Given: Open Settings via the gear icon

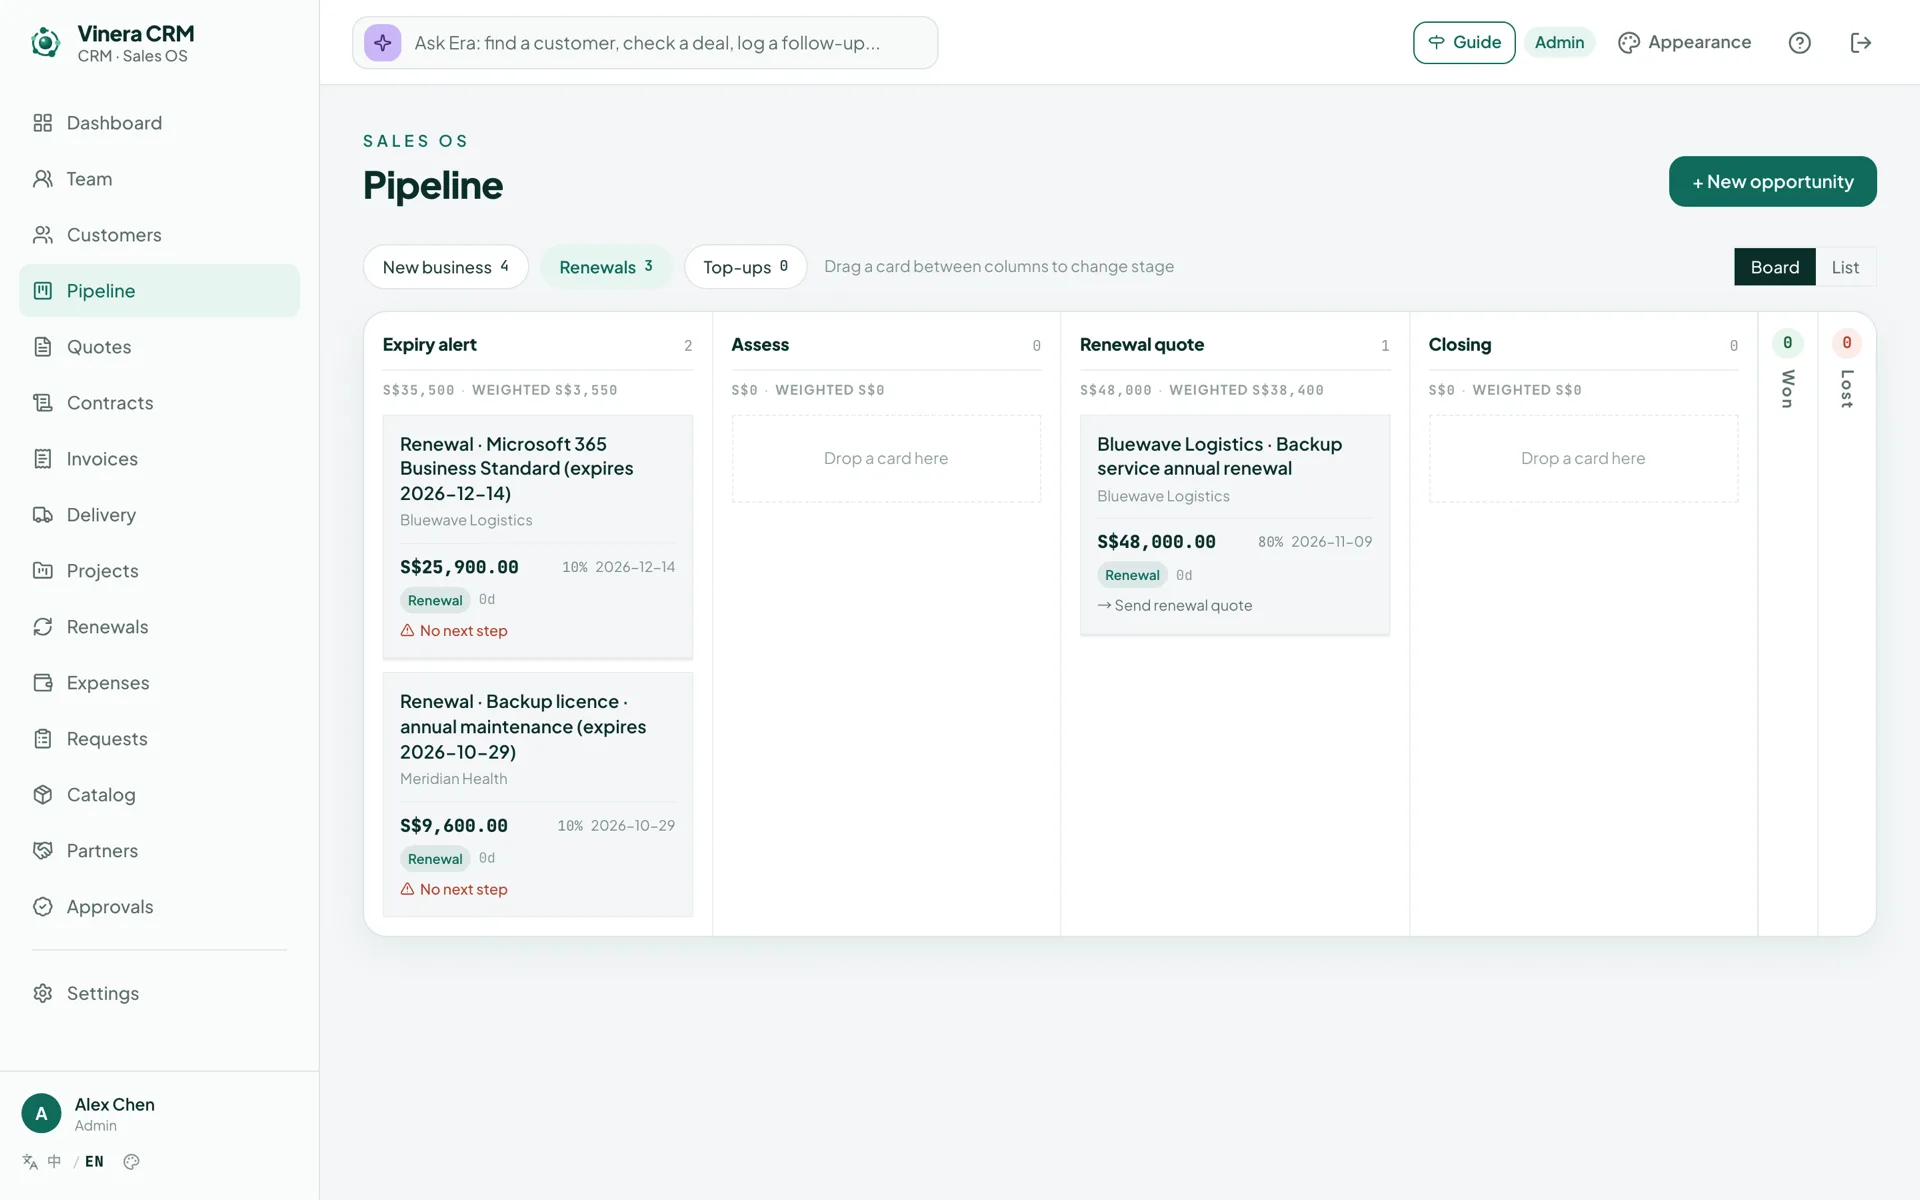Looking at the screenshot, I should (42, 993).
